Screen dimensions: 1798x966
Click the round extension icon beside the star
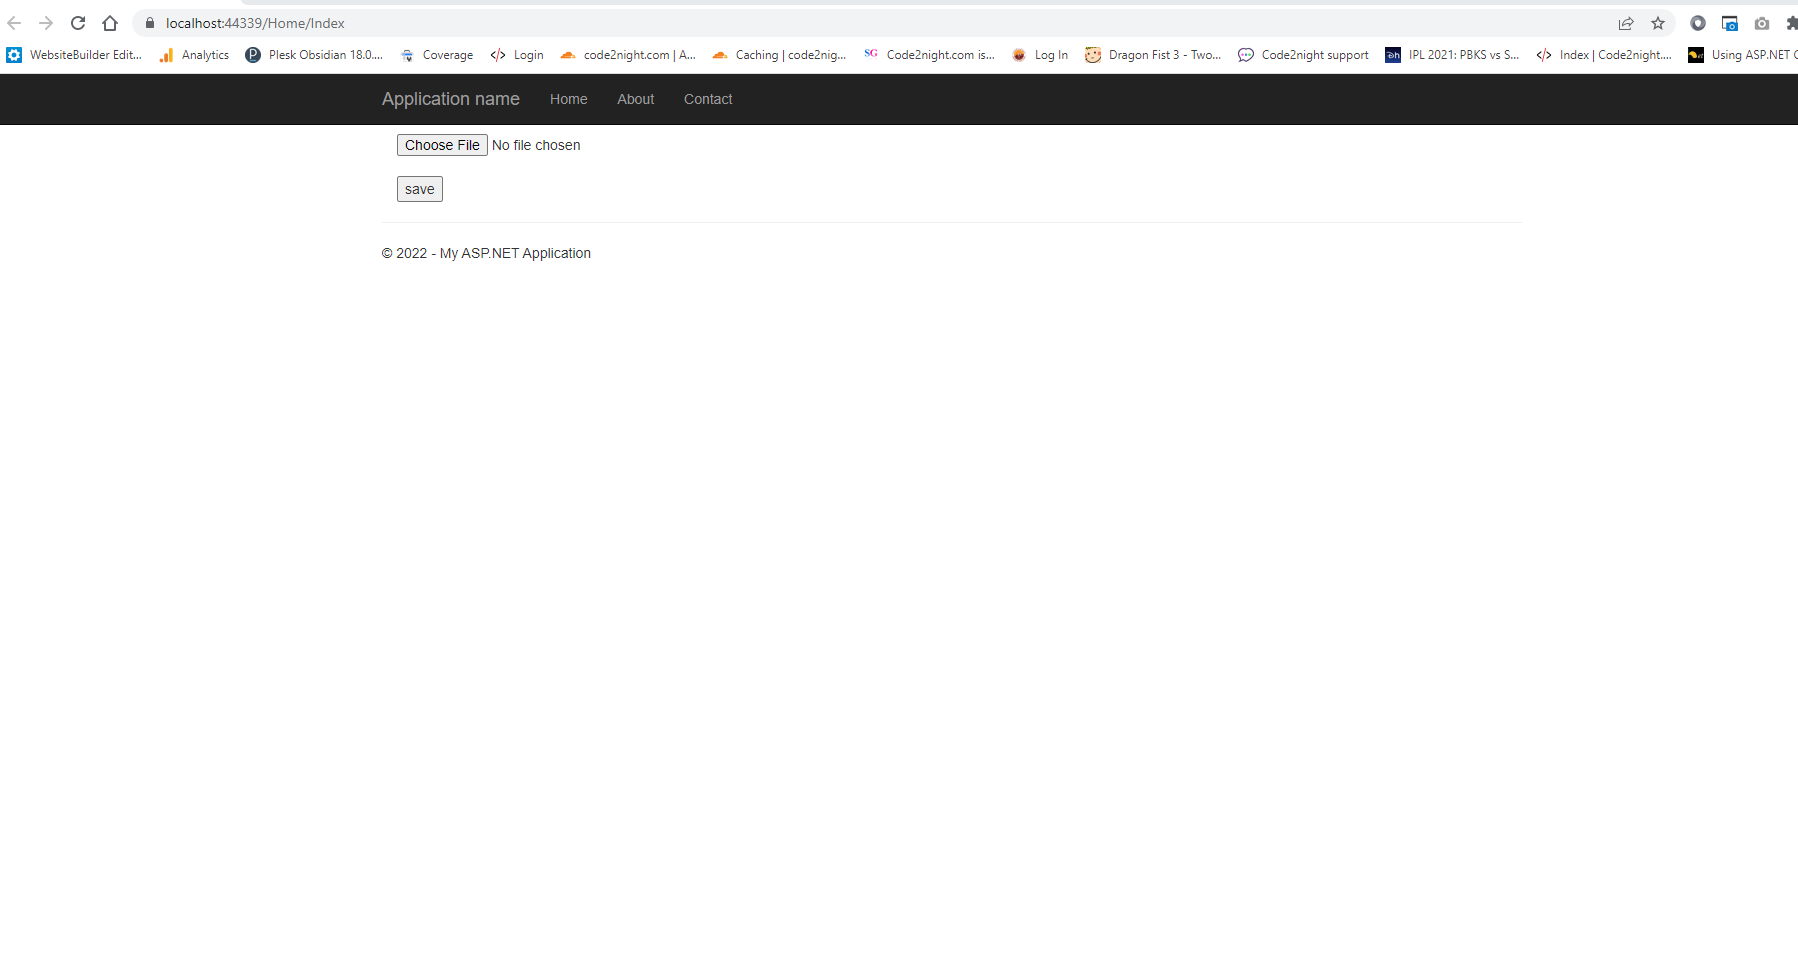tap(1698, 23)
